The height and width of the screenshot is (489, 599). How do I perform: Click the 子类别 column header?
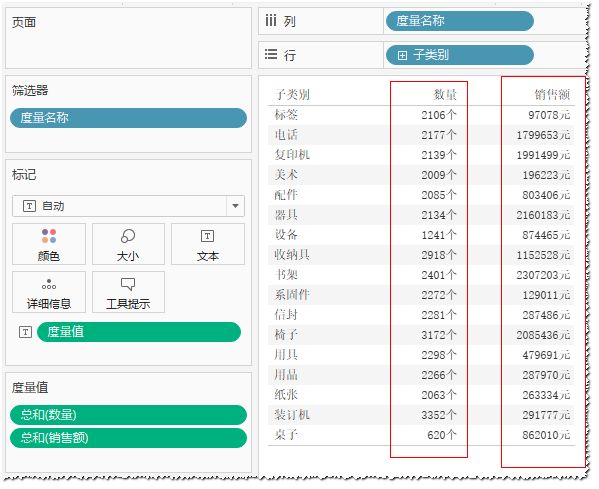pyautogui.click(x=292, y=95)
